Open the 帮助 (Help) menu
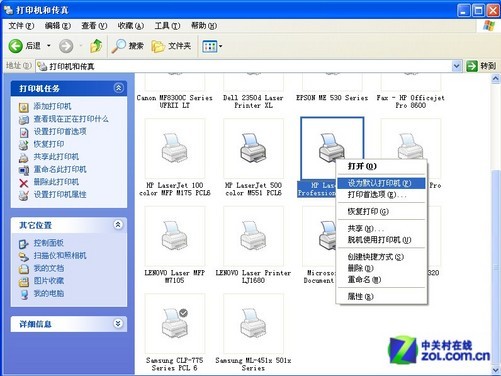 (204, 26)
